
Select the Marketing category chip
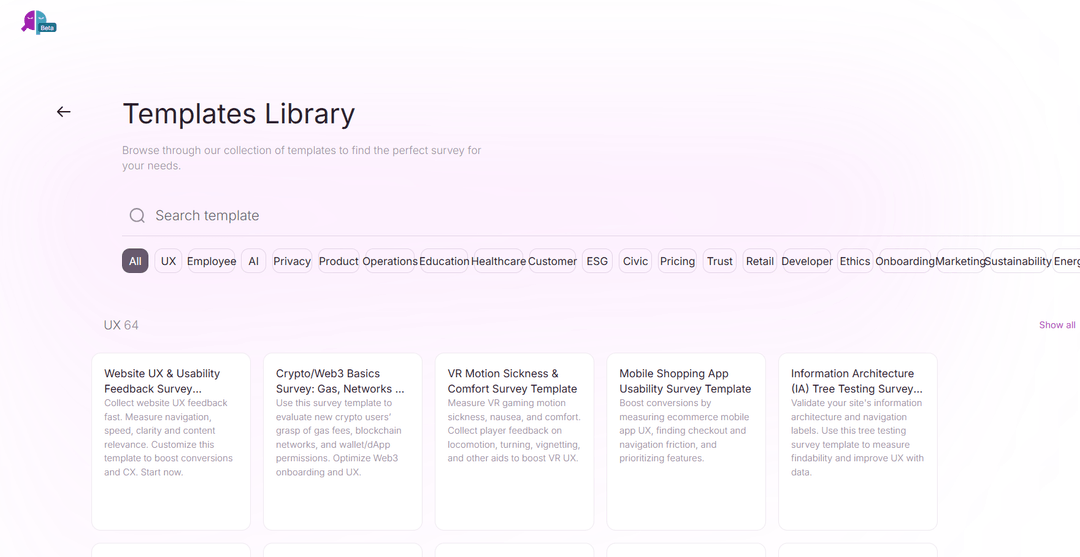click(x=960, y=261)
